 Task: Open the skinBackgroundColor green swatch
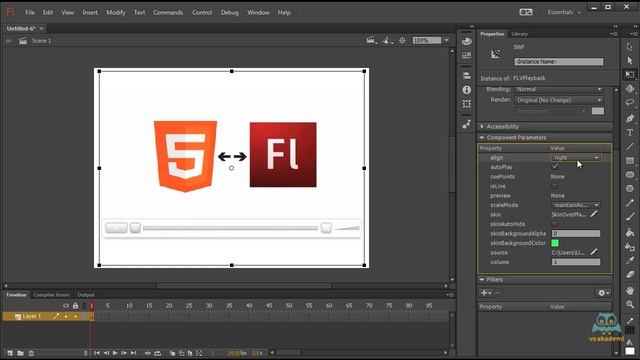[x=555, y=243]
